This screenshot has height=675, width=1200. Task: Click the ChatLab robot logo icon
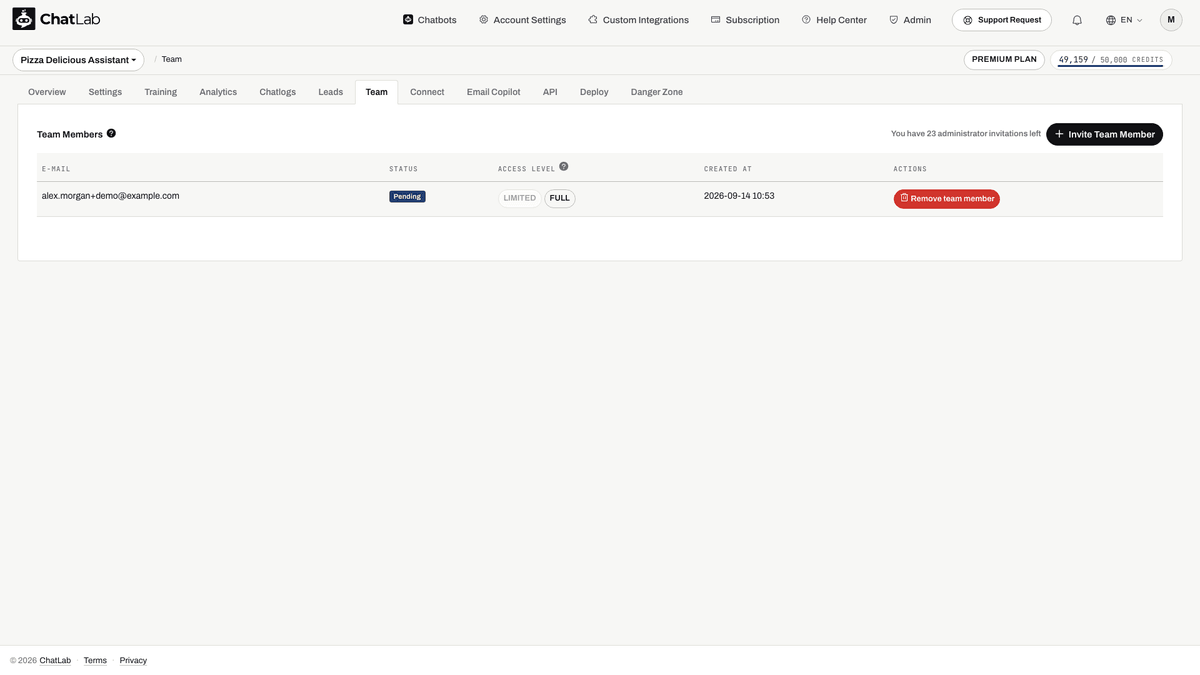[x=24, y=19]
